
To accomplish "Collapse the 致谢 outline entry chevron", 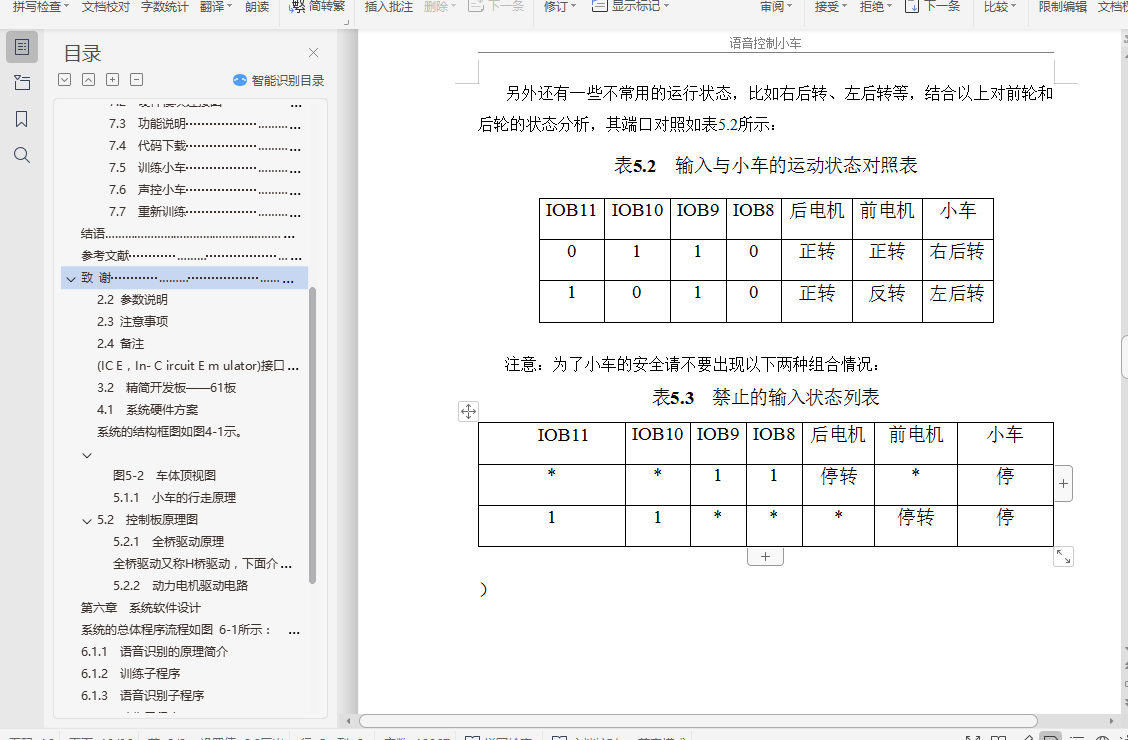I will pyautogui.click(x=70, y=279).
